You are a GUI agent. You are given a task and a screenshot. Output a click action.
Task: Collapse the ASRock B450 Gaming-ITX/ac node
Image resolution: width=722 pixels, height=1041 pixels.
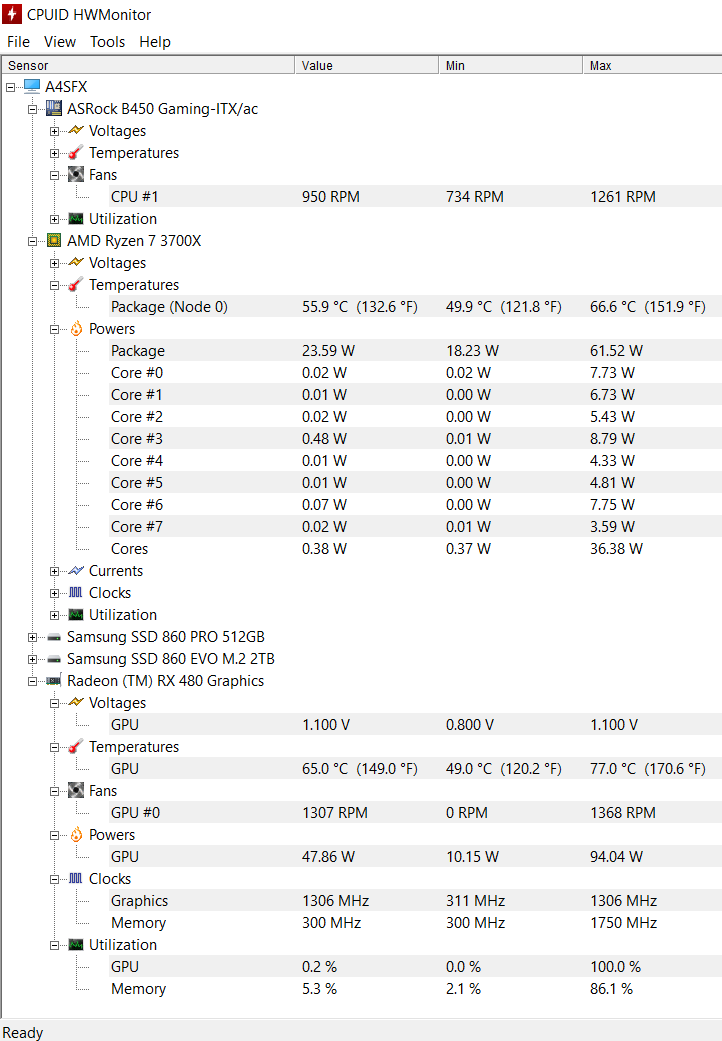pyautogui.click(x=32, y=109)
